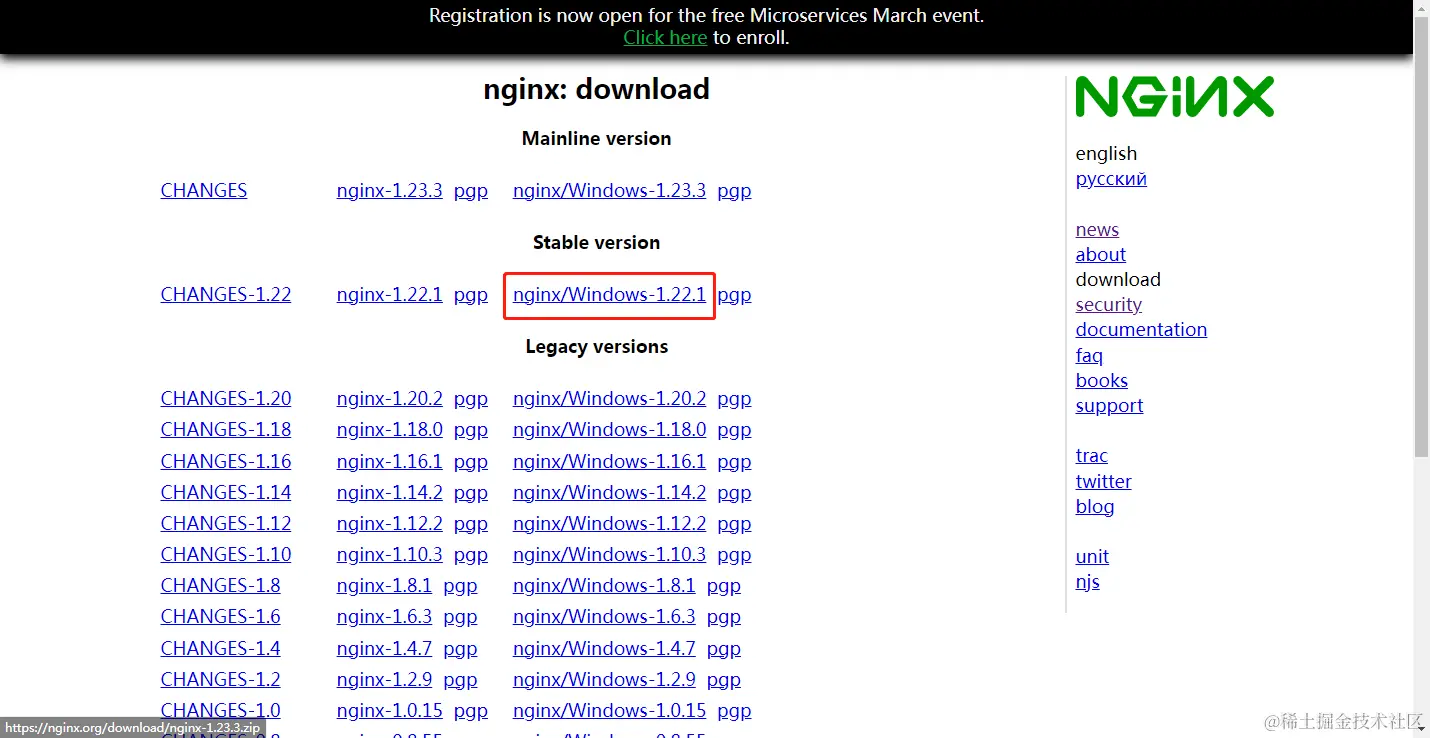1430x738 pixels.
Task: Open the news page
Action: click(x=1097, y=230)
